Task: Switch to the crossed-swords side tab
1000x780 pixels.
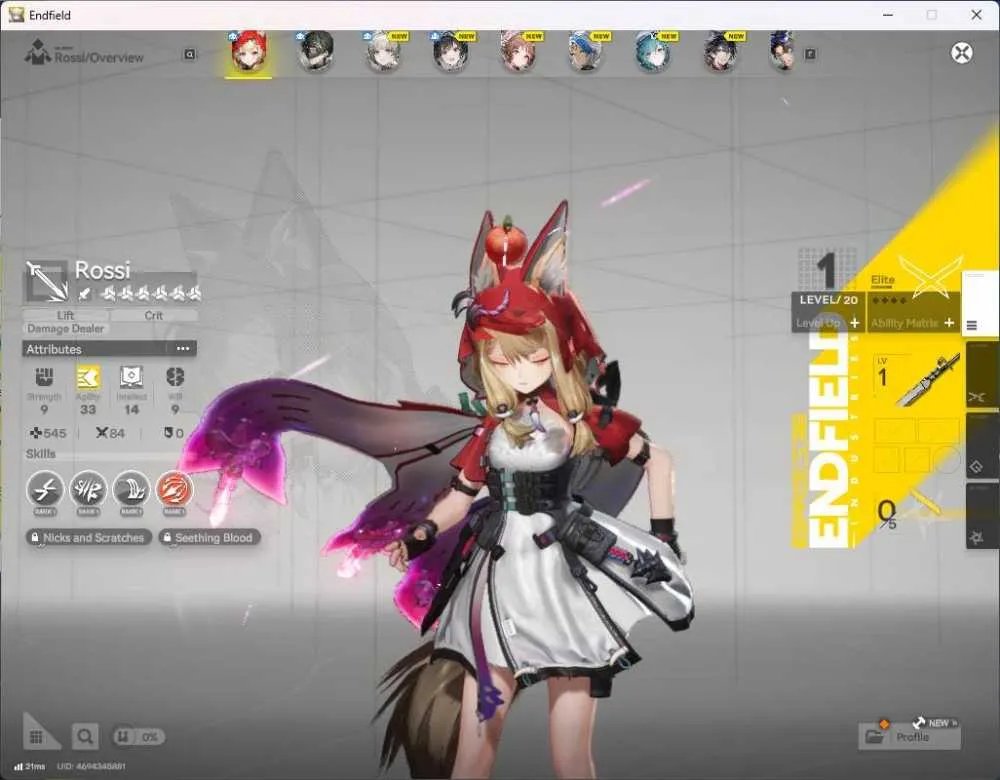Action: point(982,375)
